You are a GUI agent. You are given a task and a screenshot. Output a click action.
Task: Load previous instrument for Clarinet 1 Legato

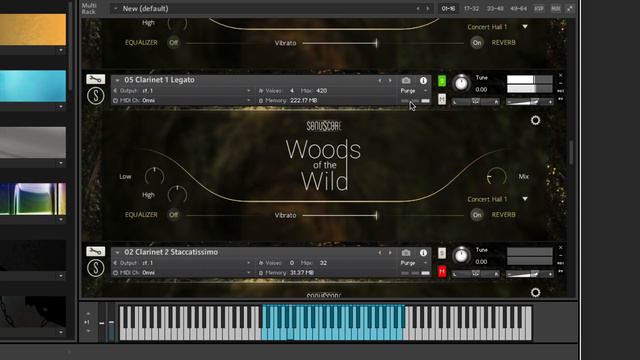(x=380, y=80)
